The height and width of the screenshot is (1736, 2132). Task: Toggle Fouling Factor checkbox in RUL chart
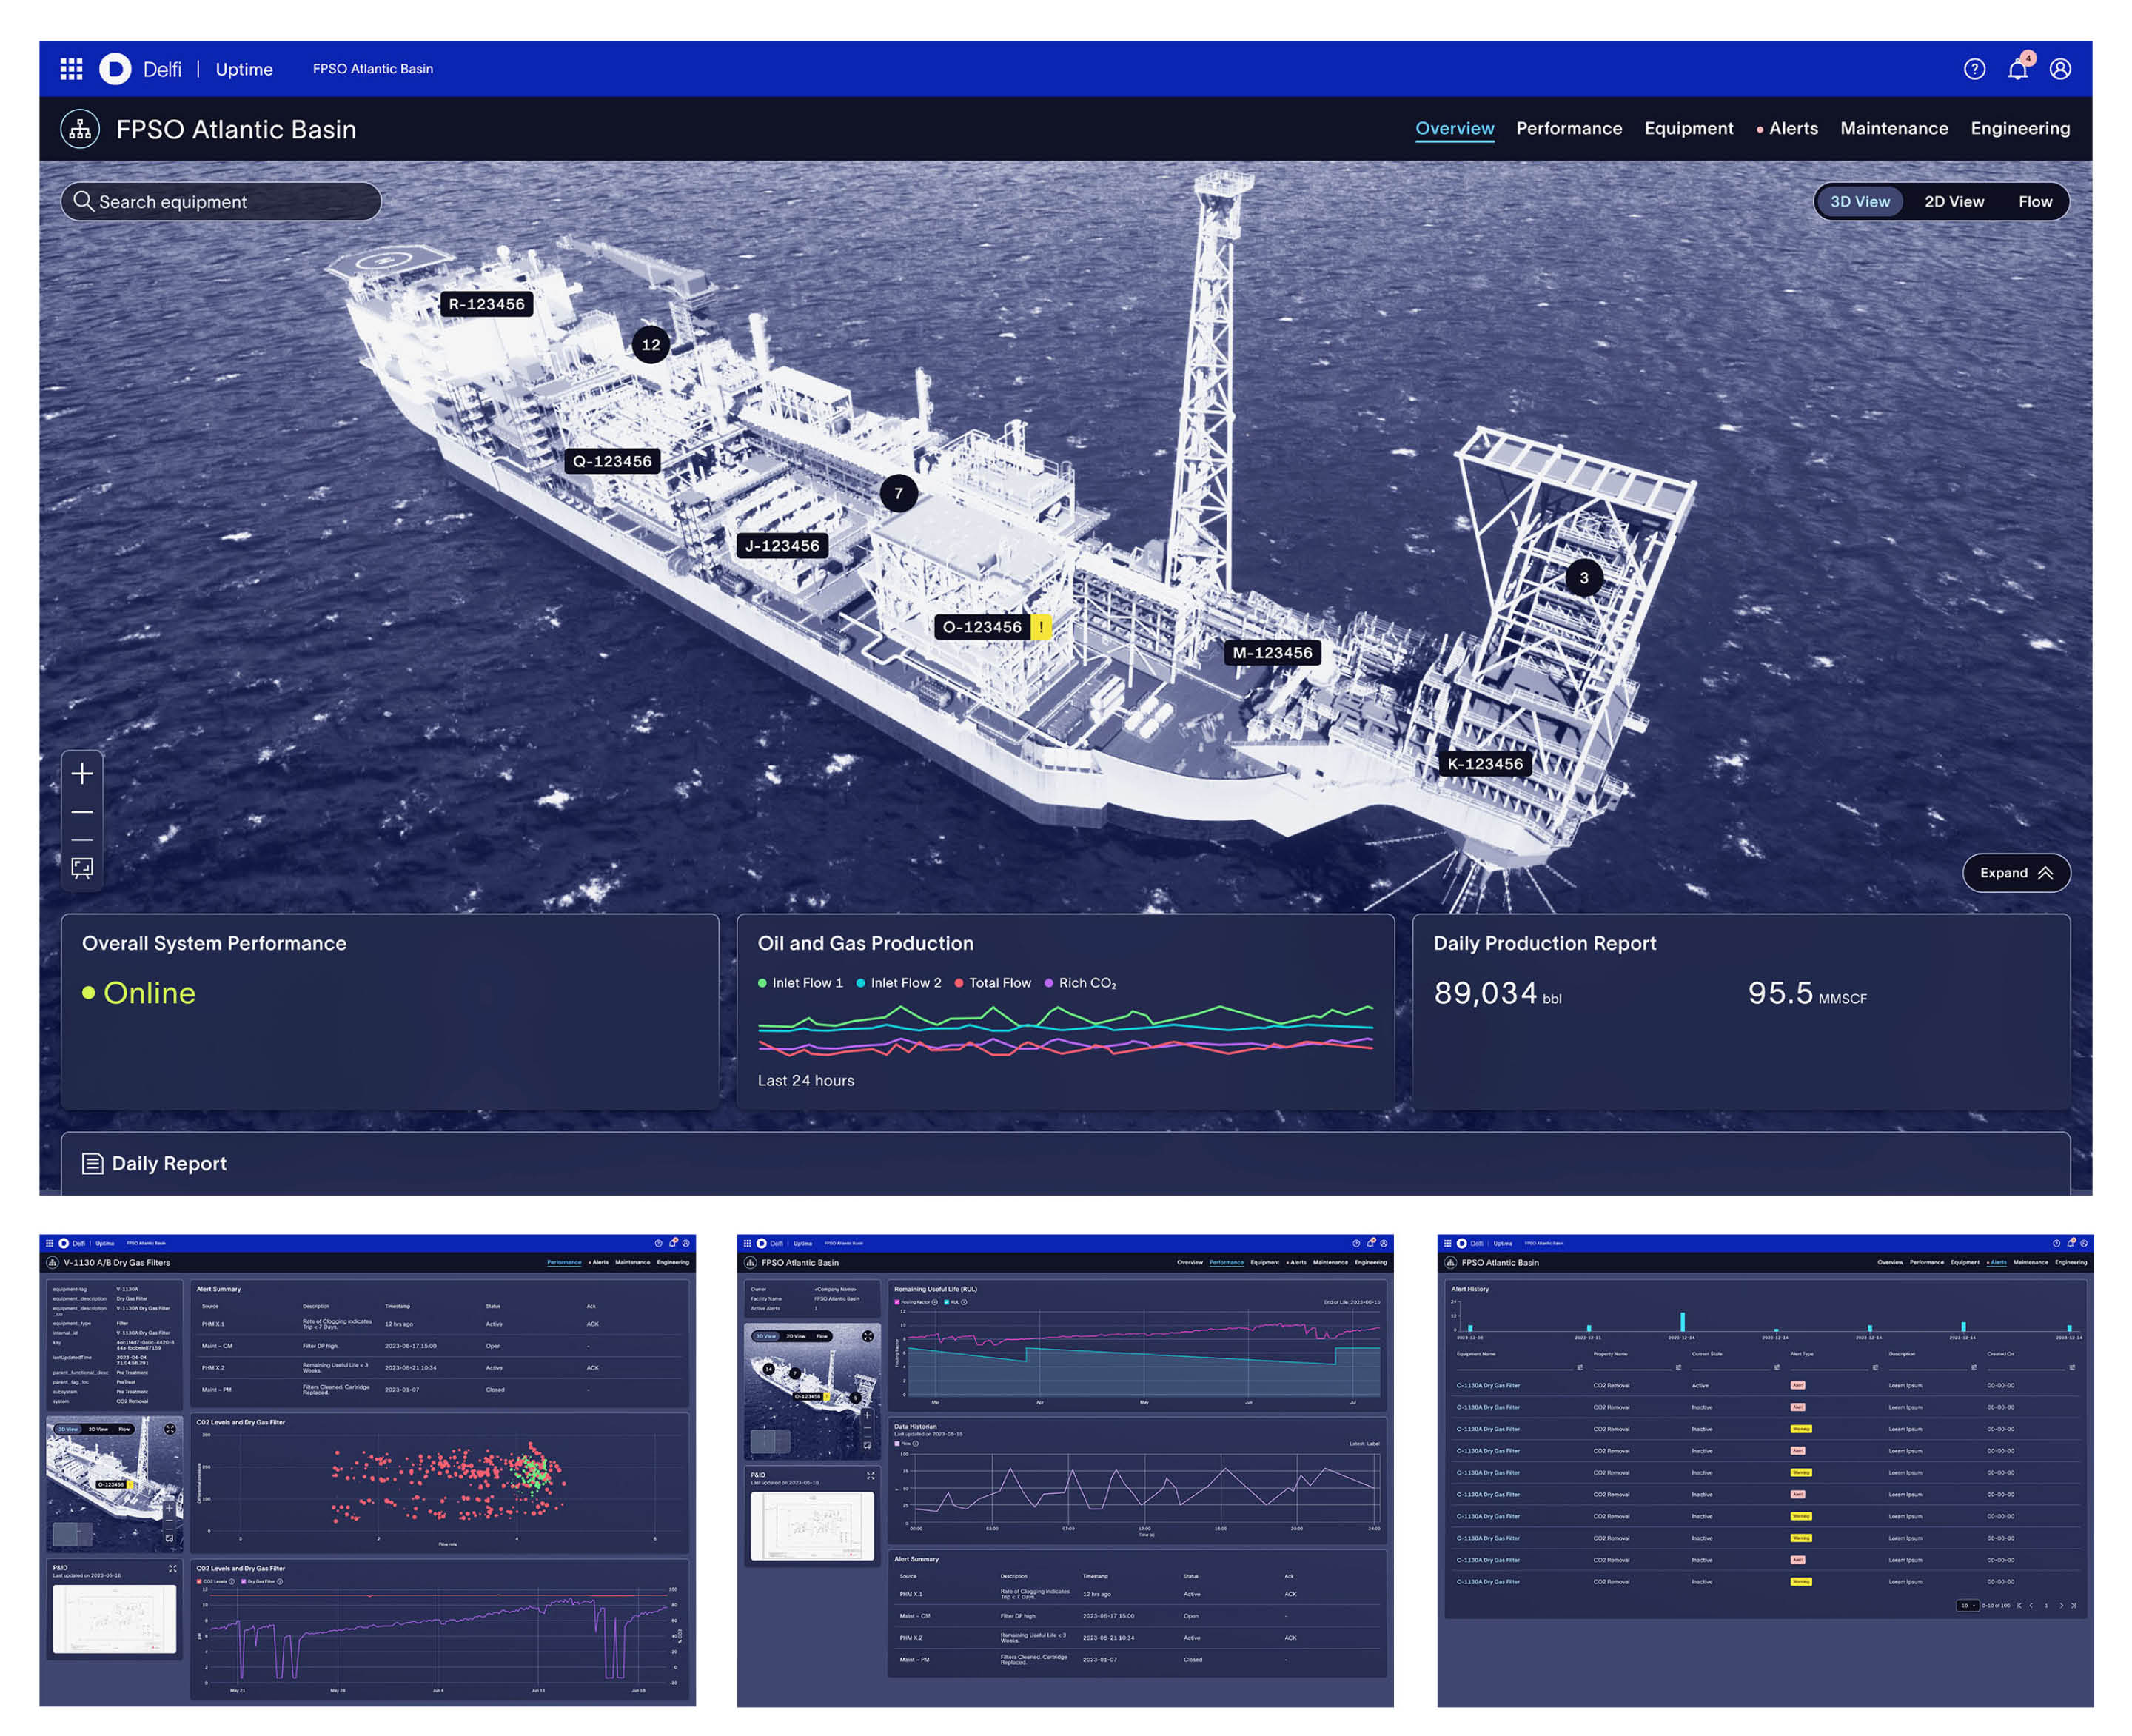[x=897, y=1302]
